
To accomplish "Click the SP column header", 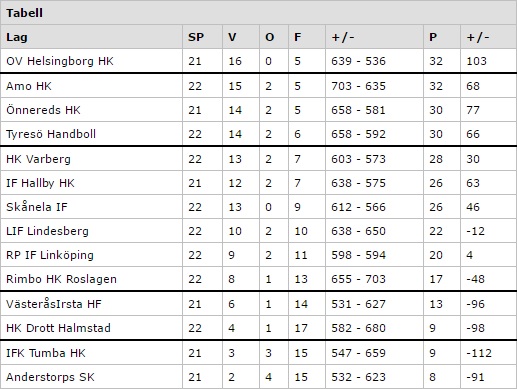I will tap(196, 37).
